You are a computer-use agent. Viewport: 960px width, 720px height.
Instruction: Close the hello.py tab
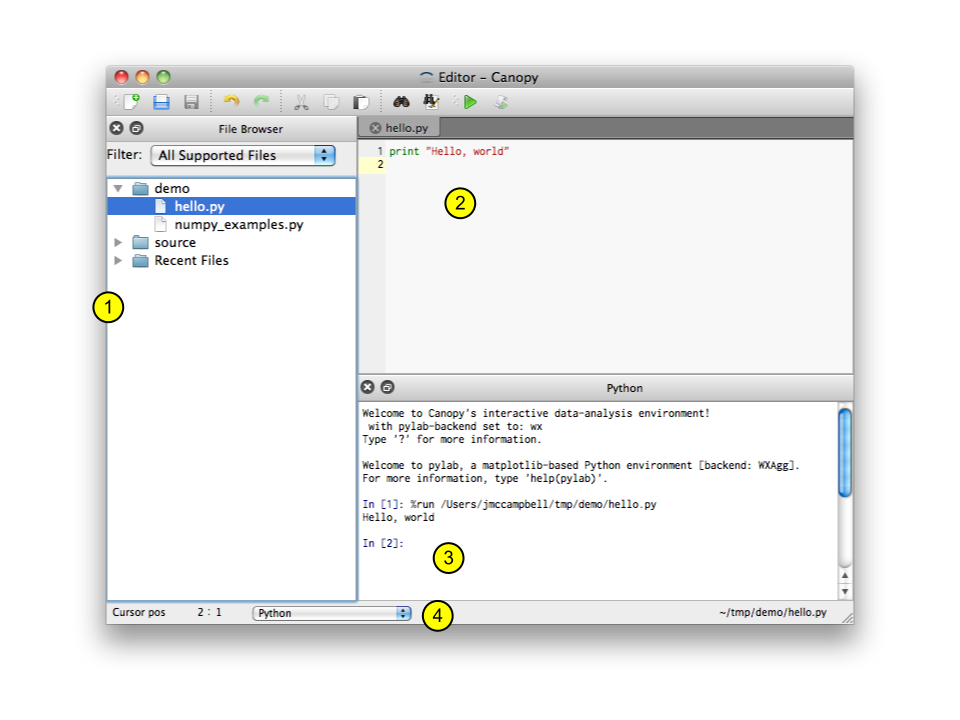pyautogui.click(x=375, y=128)
